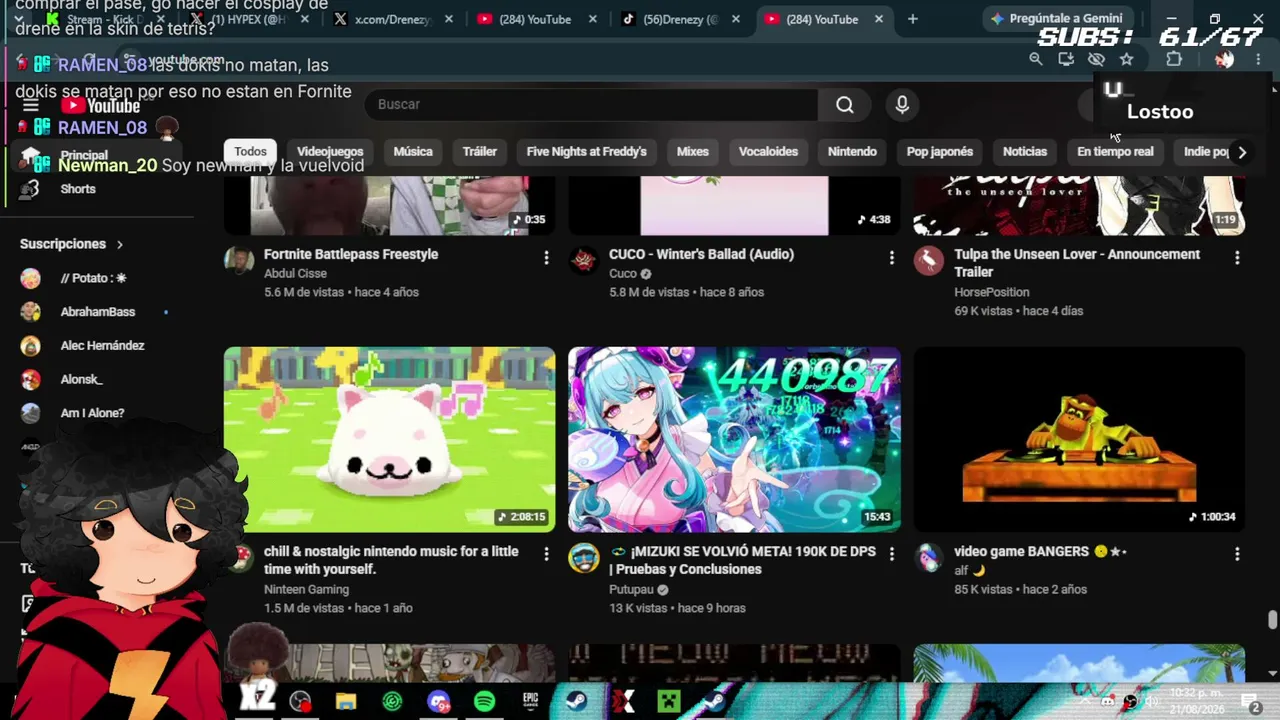
Task: Switch to the (56)Drenezy TikTok tab
Action: click(x=680, y=19)
